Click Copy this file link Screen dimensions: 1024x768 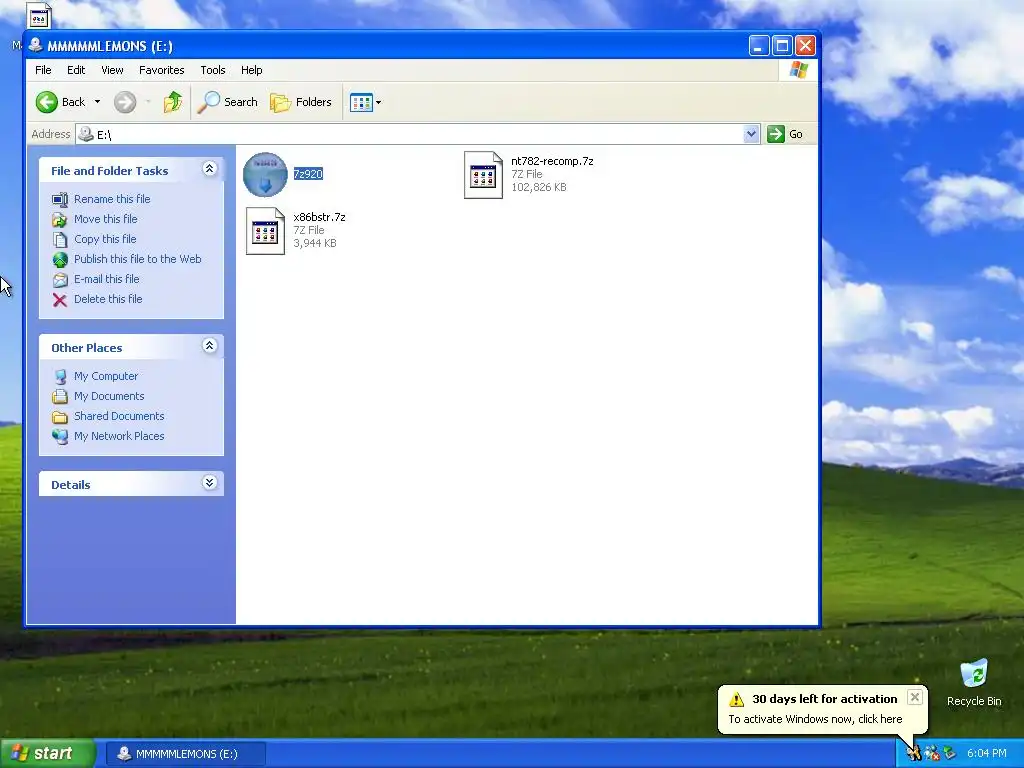tap(105, 239)
